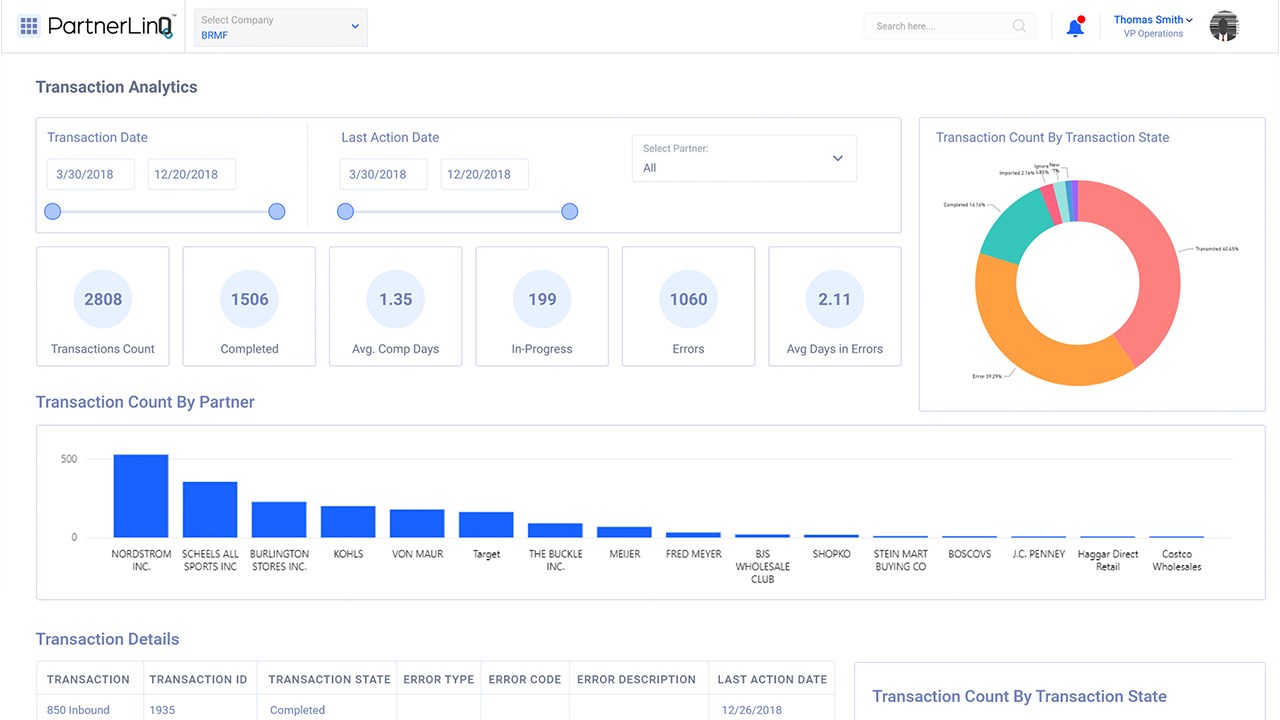Select the Avg Days in Errors card
Image resolution: width=1280 pixels, height=720 pixels.
tap(835, 307)
